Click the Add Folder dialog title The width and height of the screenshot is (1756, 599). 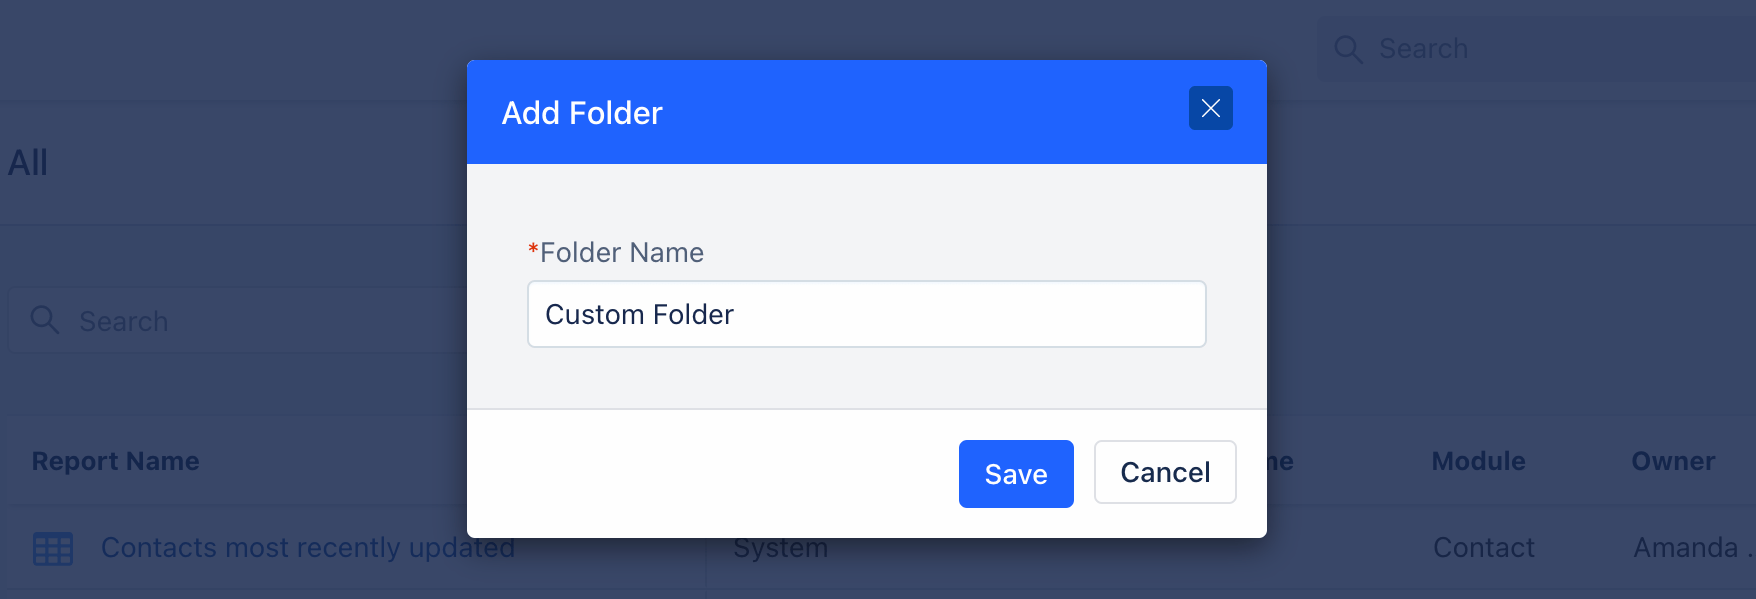point(581,112)
